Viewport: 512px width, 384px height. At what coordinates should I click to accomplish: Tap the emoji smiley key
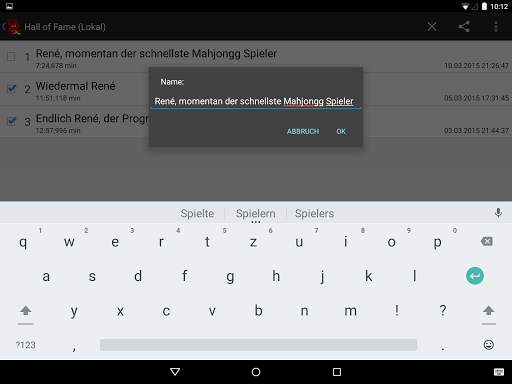488,345
